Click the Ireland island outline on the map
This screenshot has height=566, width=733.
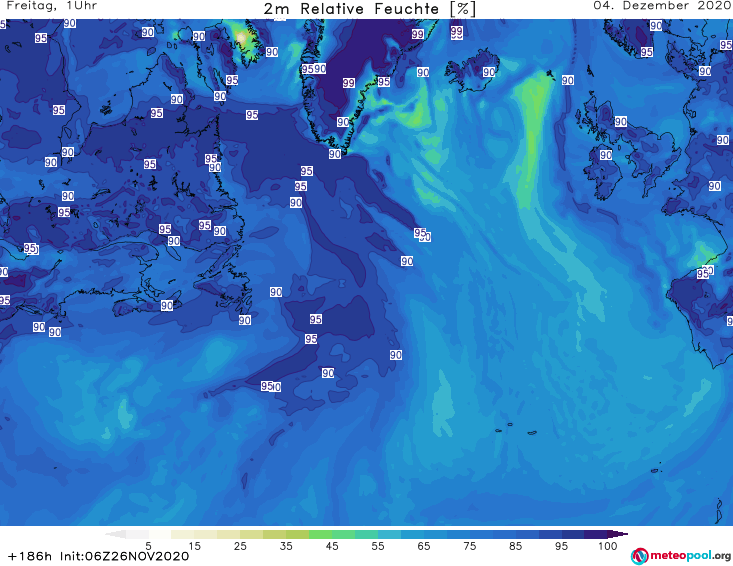604,172
